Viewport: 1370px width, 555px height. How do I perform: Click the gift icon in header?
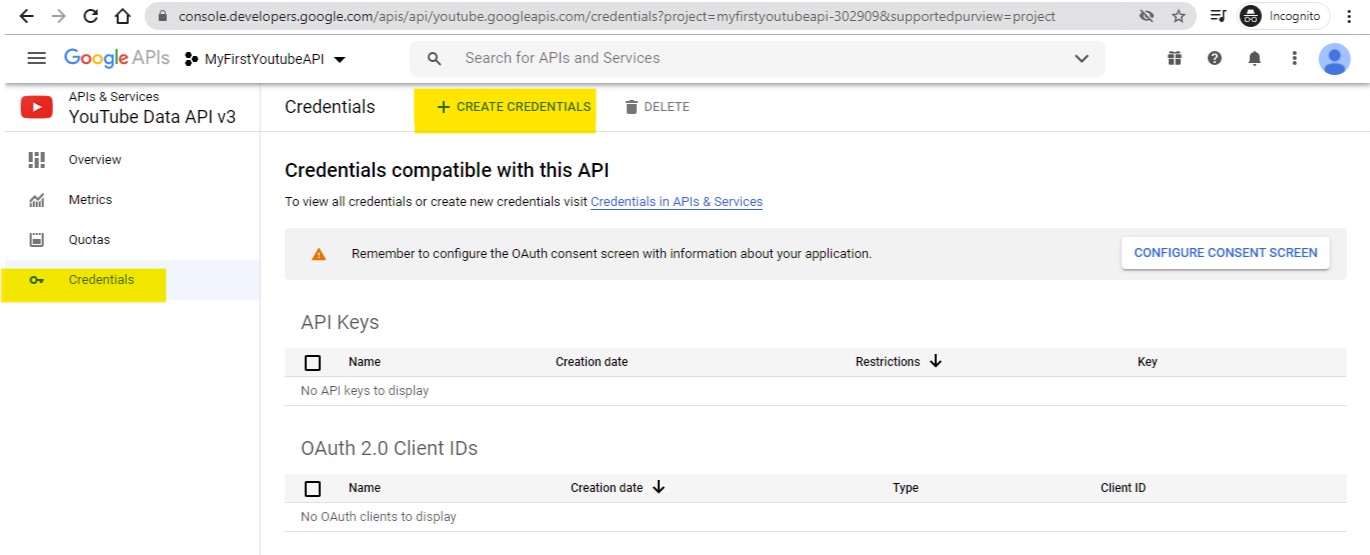[1174, 59]
